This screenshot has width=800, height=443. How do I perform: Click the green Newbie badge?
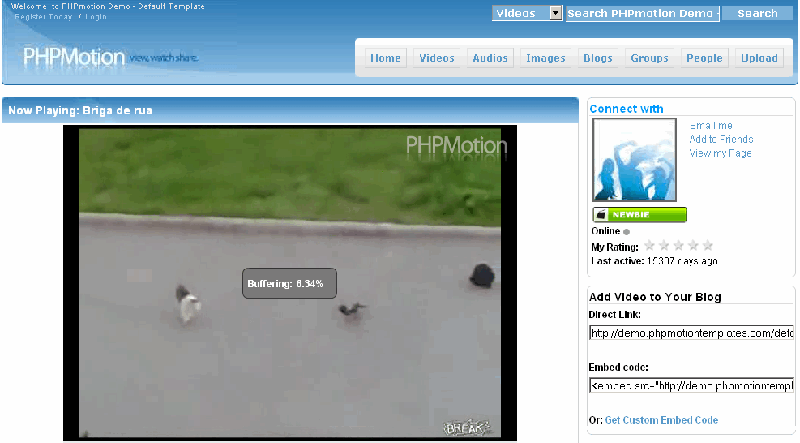click(x=639, y=215)
